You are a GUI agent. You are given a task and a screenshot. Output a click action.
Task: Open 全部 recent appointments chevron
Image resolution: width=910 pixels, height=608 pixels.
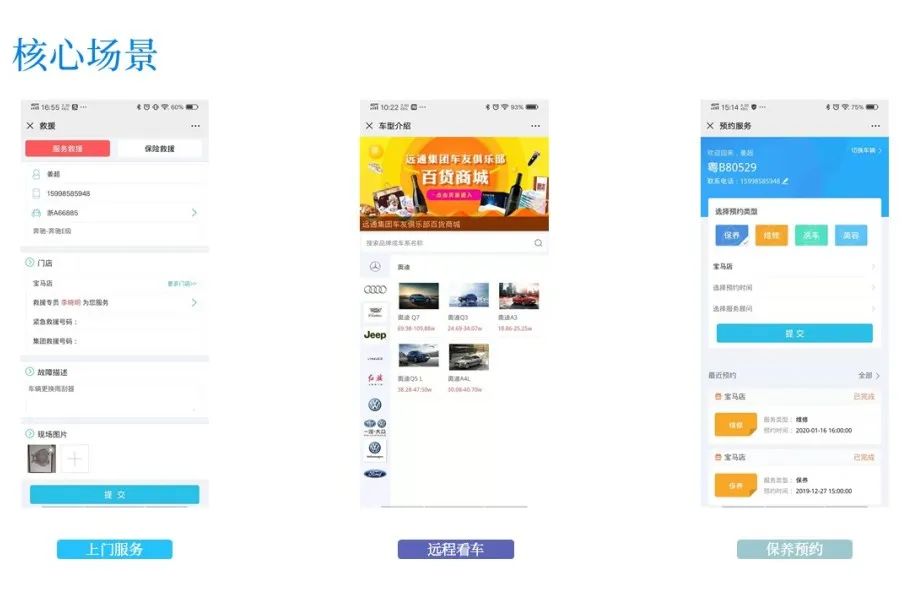click(869, 375)
